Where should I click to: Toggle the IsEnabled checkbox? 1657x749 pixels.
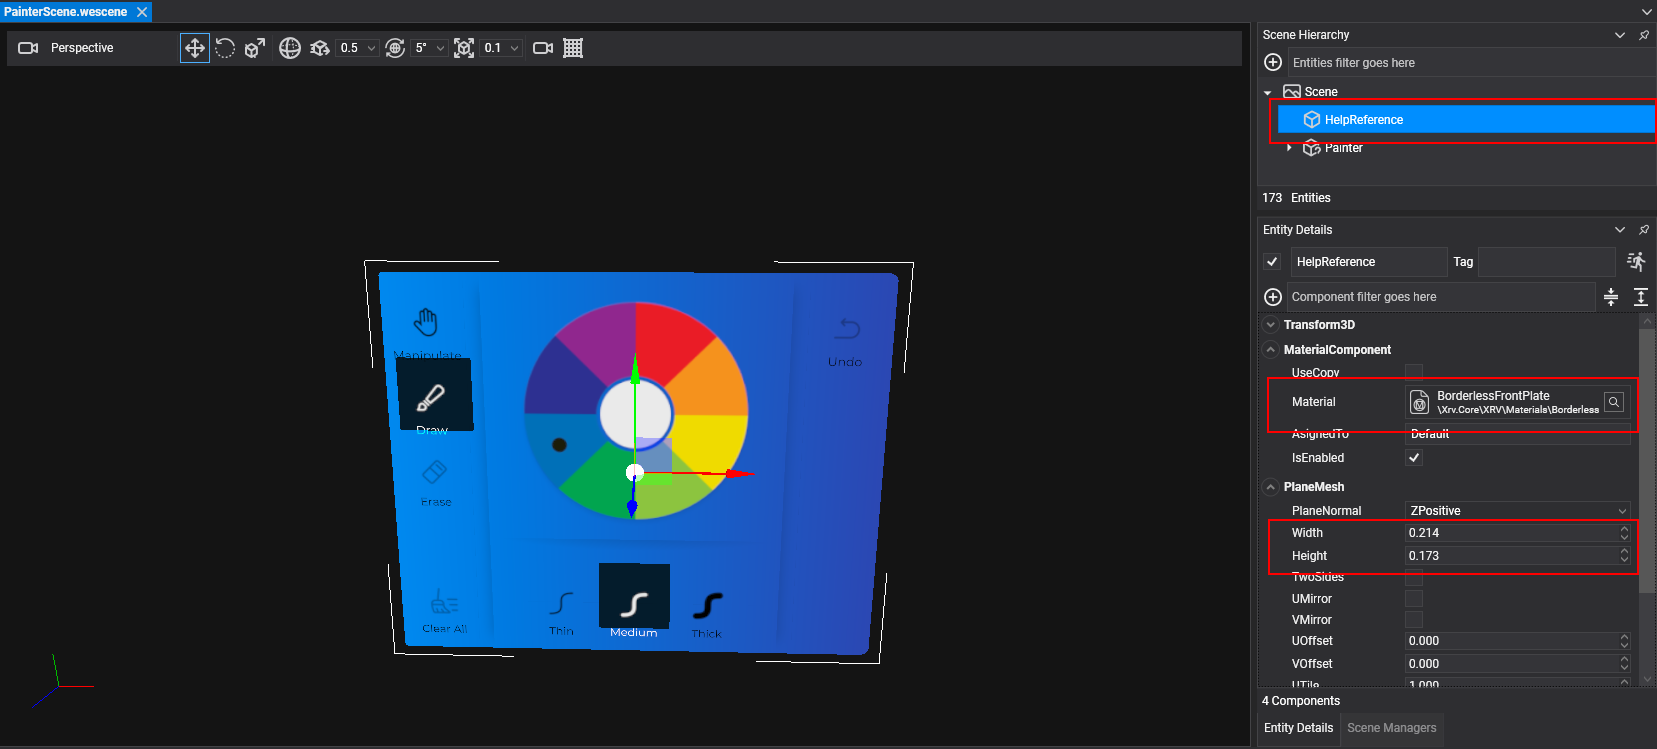click(x=1414, y=458)
